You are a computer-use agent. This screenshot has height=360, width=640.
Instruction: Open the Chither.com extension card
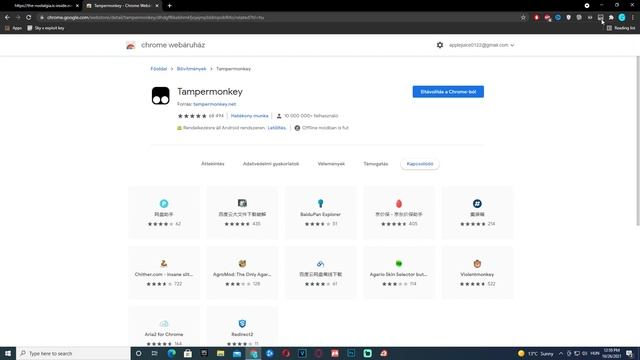164,272
